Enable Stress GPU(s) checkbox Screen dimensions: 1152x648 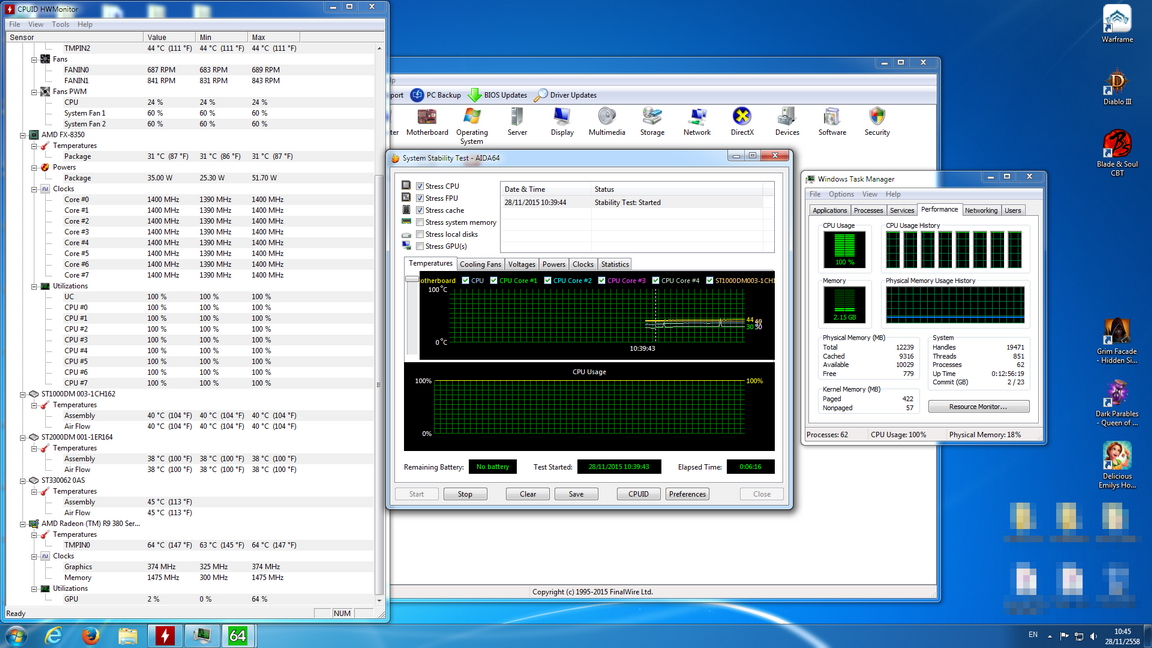tap(420, 246)
